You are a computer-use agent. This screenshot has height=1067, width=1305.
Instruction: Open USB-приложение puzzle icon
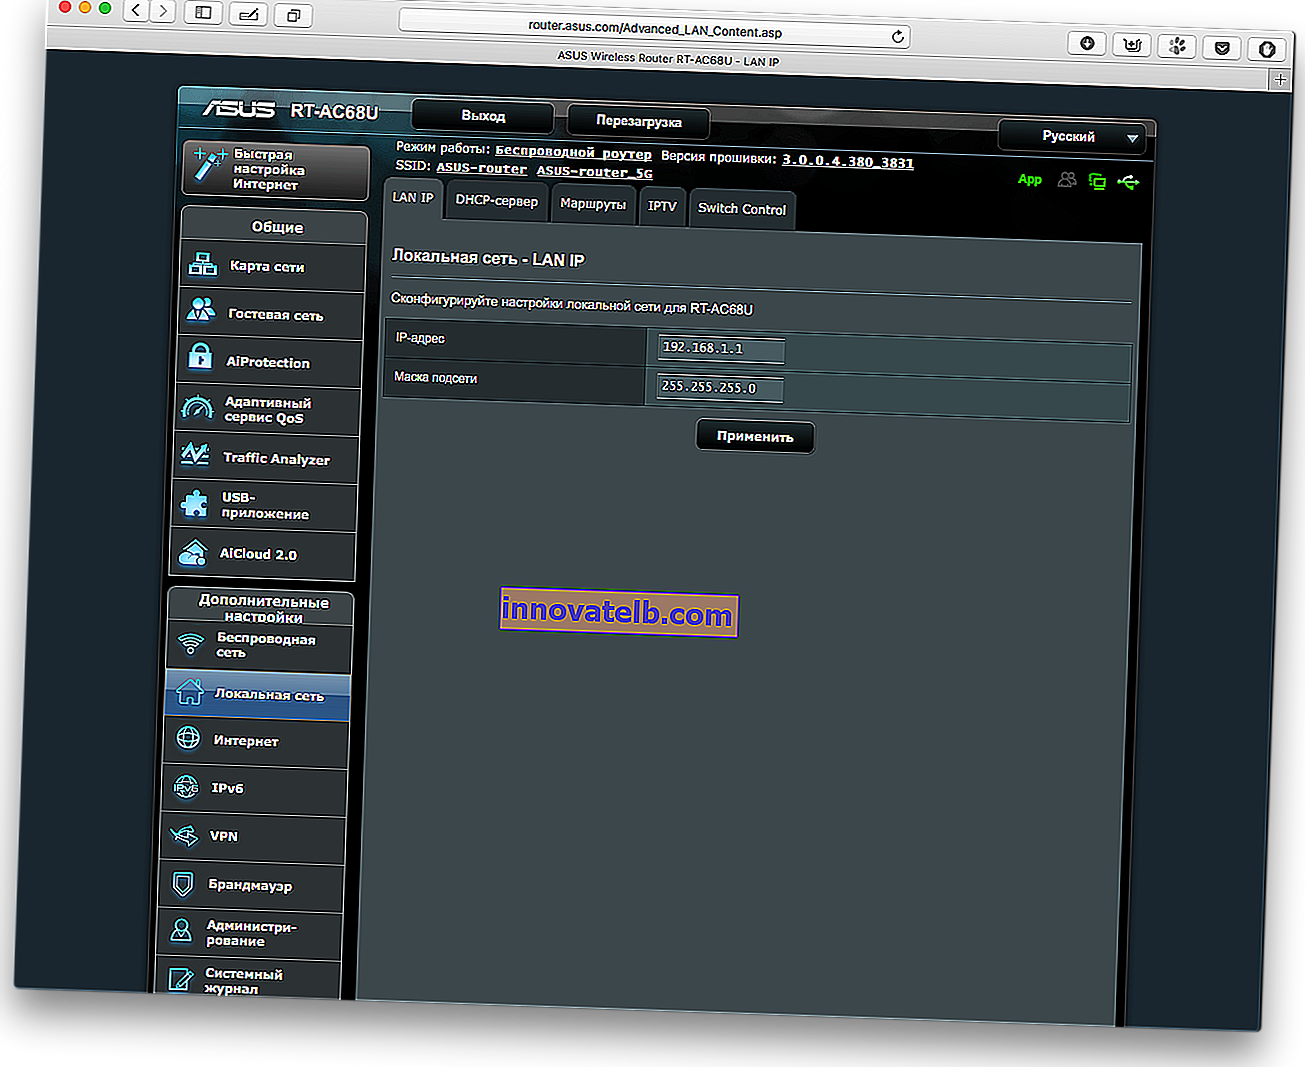click(x=194, y=502)
